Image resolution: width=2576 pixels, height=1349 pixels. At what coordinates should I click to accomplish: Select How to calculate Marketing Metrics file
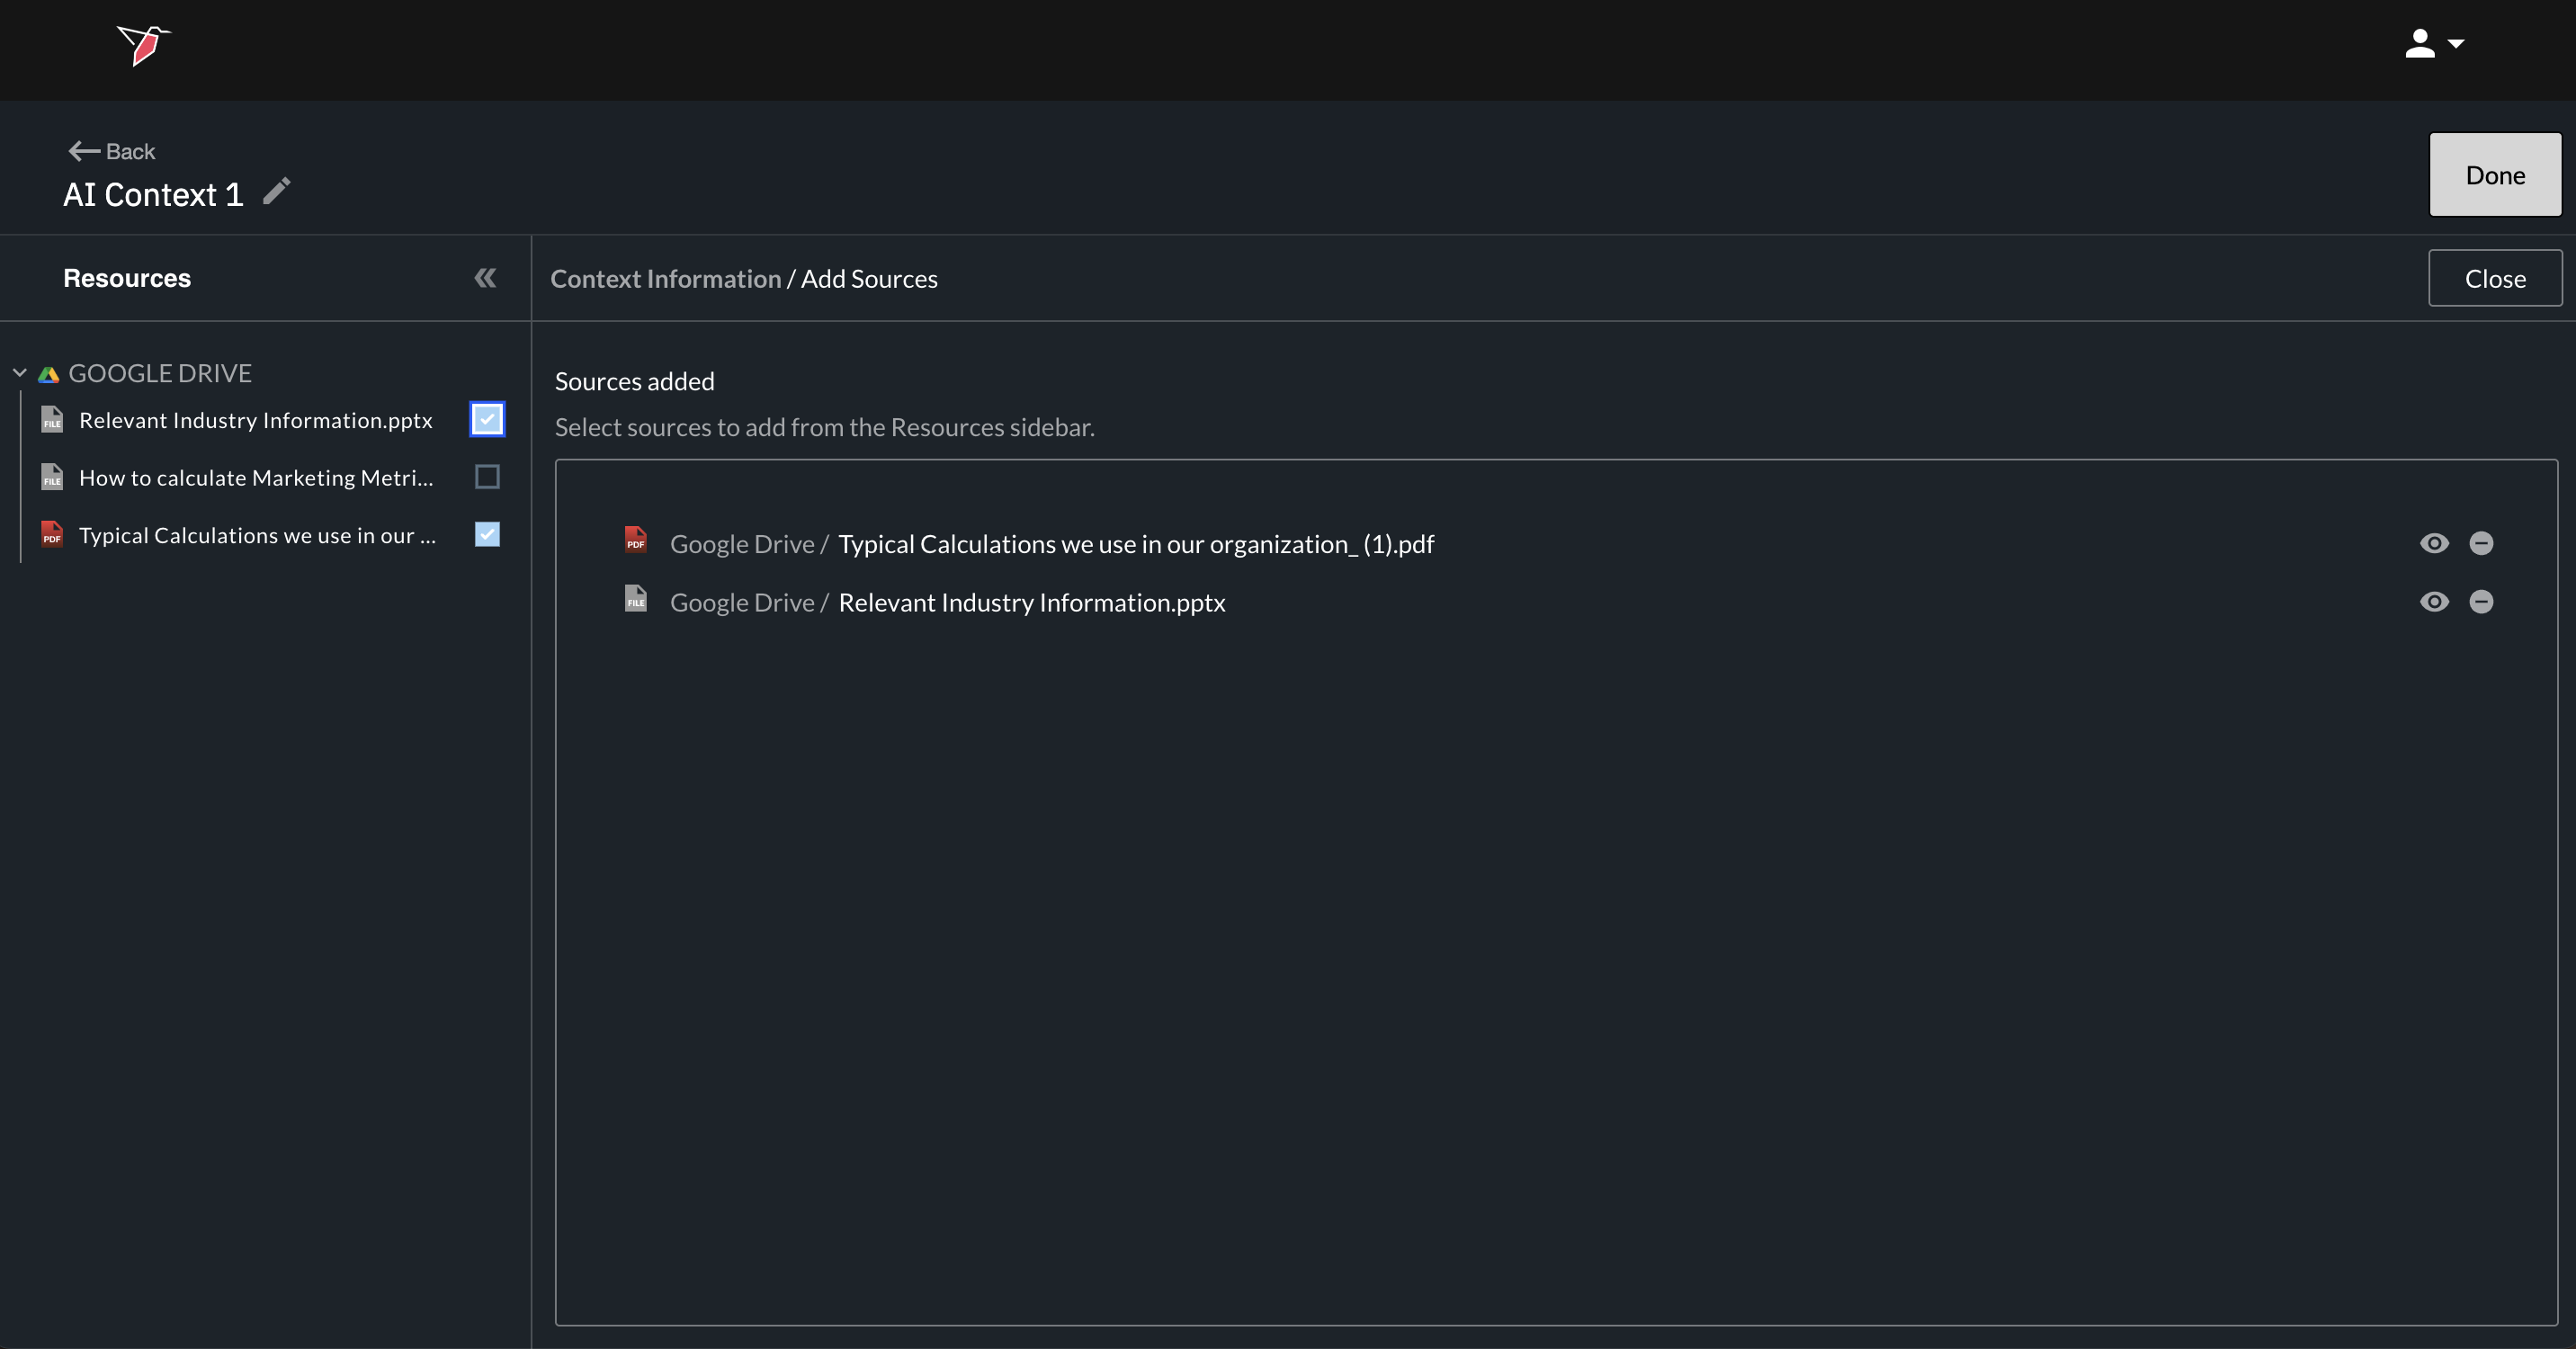[x=256, y=478]
